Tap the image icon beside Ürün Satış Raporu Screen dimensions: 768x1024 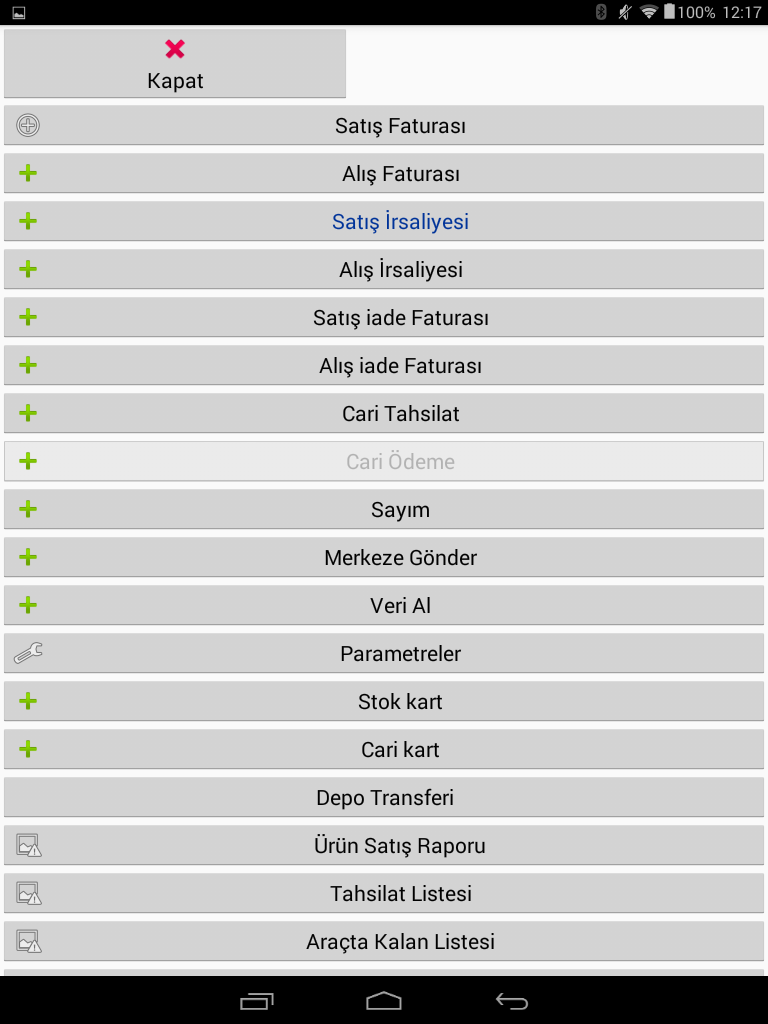click(28, 846)
